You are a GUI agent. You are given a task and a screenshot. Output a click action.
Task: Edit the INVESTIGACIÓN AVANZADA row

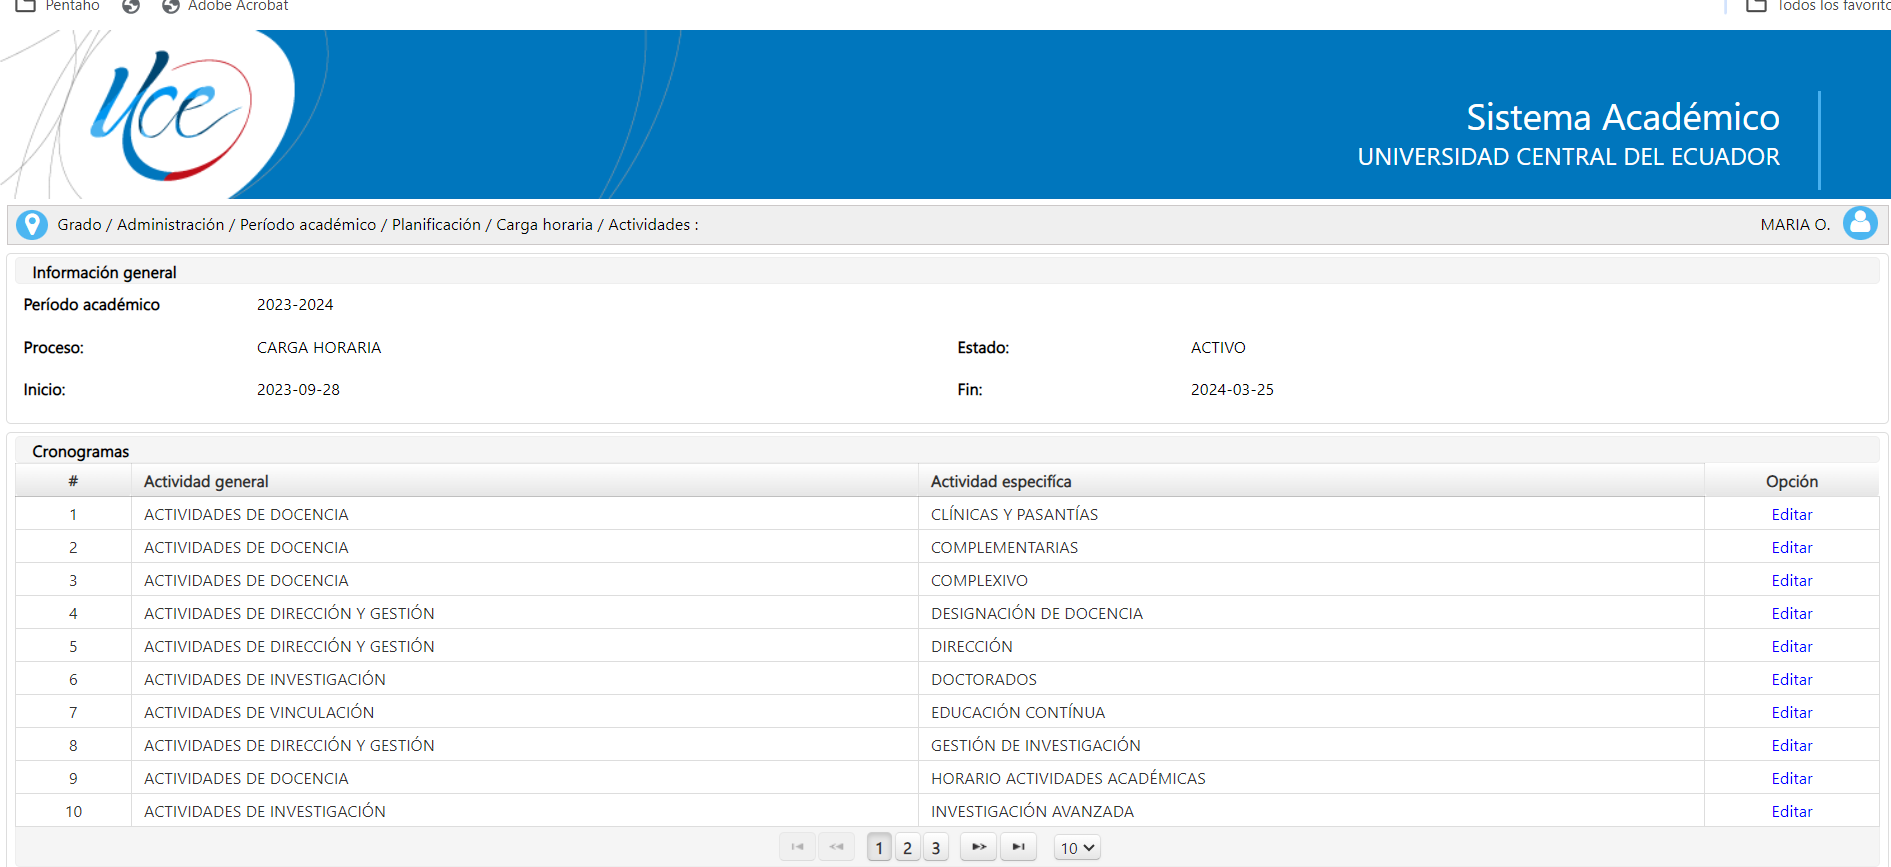pyautogui.click(x=1791, y=811)
